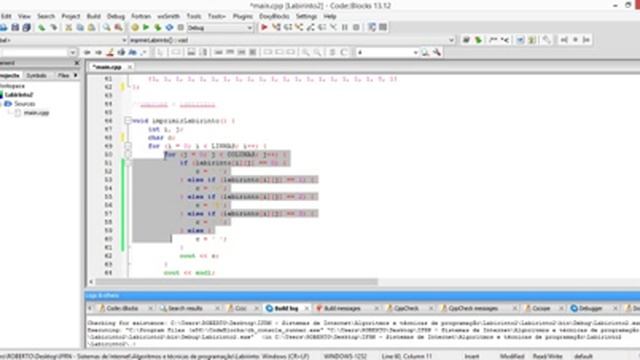
Task: Click the Cut scissors icon
Action: pos(69,27)
